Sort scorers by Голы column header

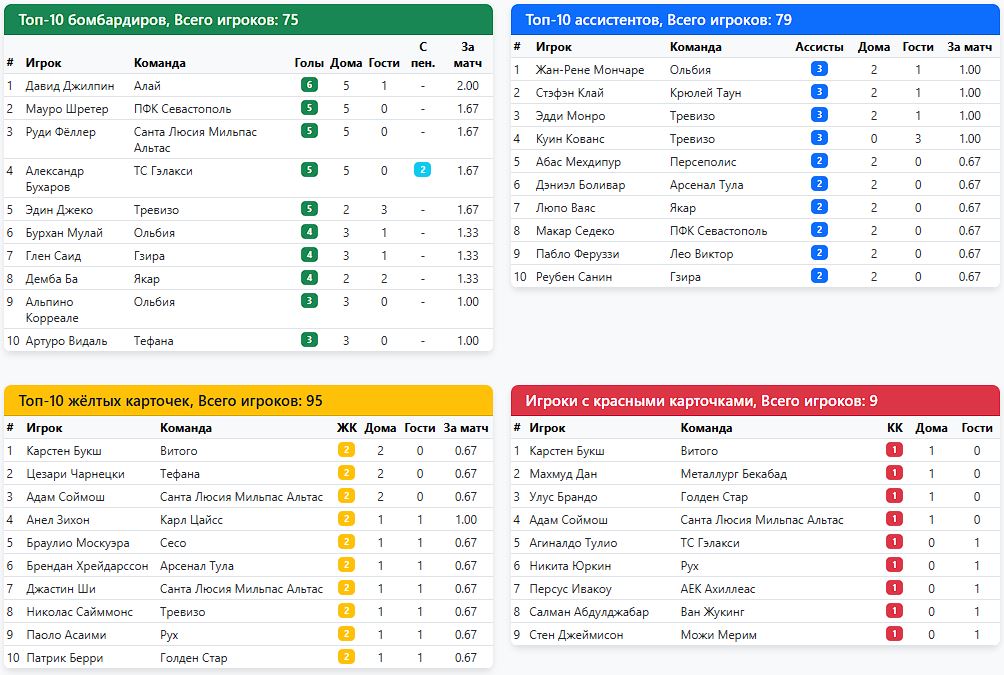pyautogui.click(x=309, y=63)
